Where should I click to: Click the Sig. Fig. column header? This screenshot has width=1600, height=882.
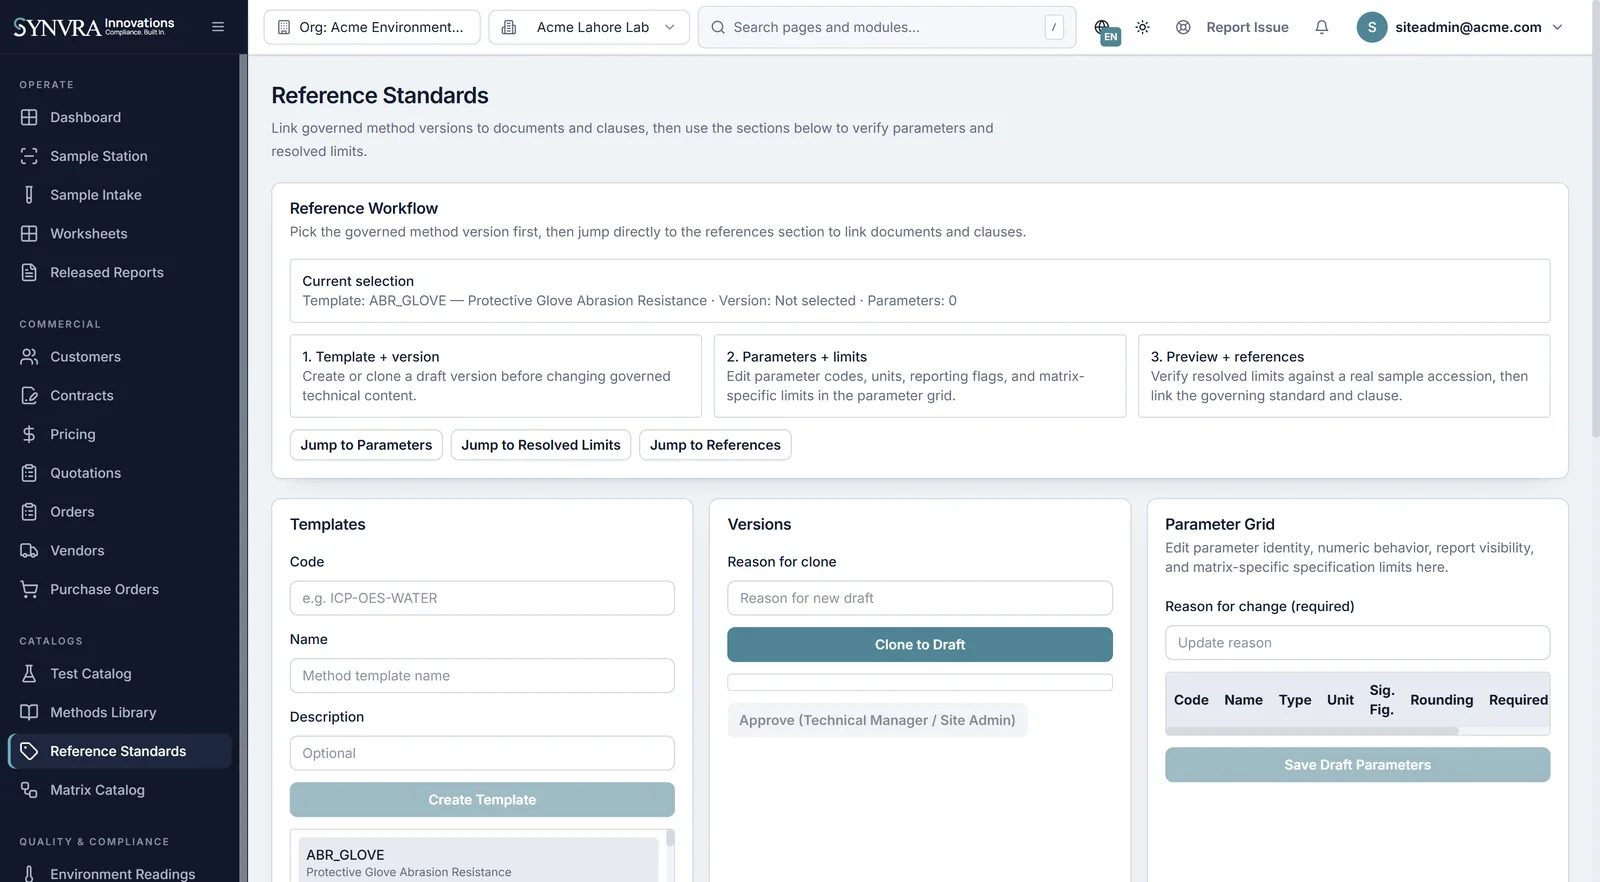click(1381, 700)
